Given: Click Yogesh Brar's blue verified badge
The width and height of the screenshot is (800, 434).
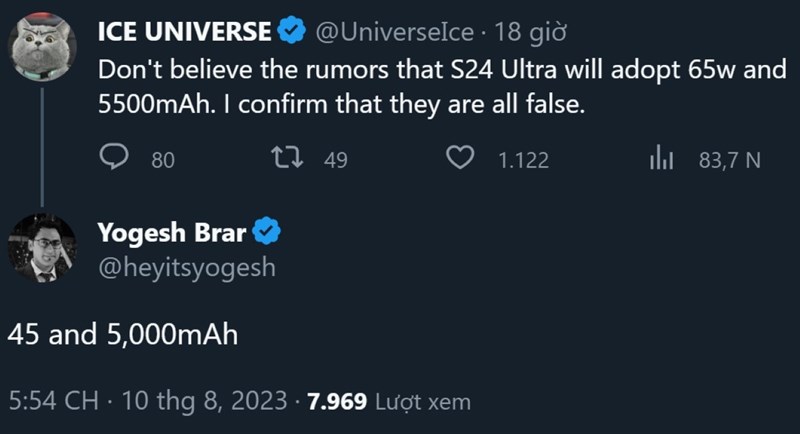Looking at the screenshot, I should pyautogui.click(x=265, y=234).
